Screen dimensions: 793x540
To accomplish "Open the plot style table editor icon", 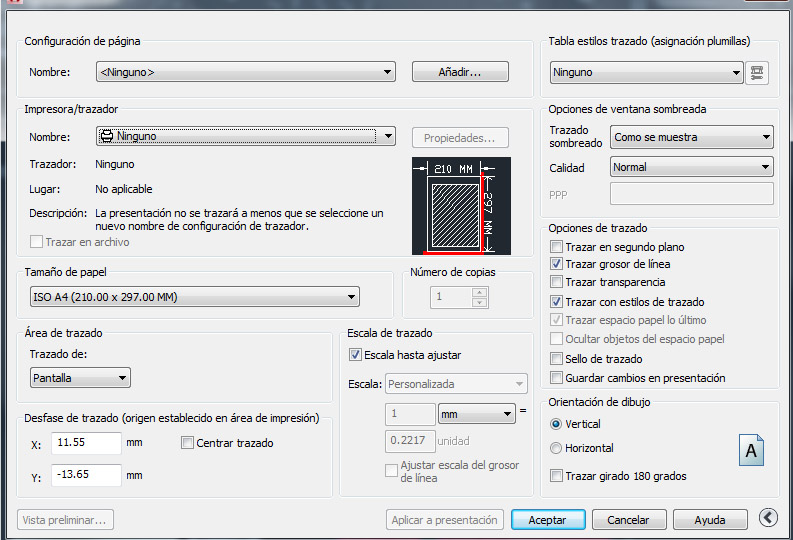I will (x=757, y=73).
